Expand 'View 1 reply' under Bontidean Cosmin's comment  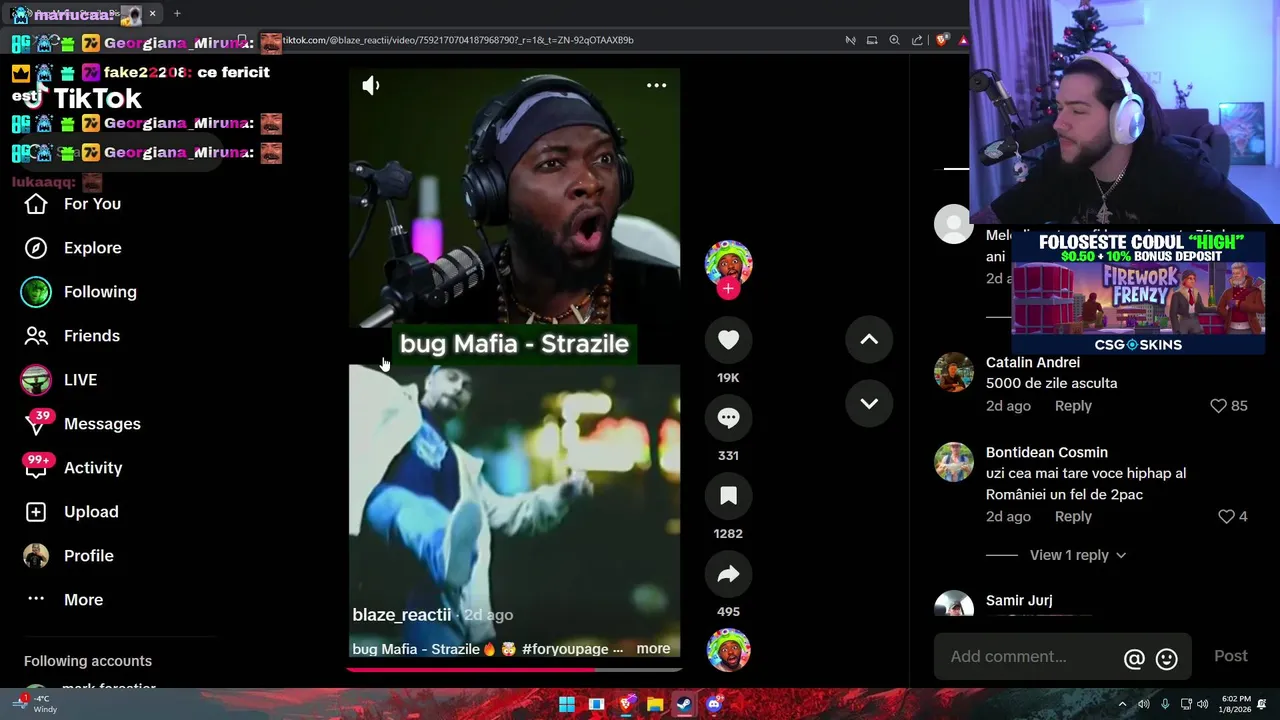[1077, 555]
